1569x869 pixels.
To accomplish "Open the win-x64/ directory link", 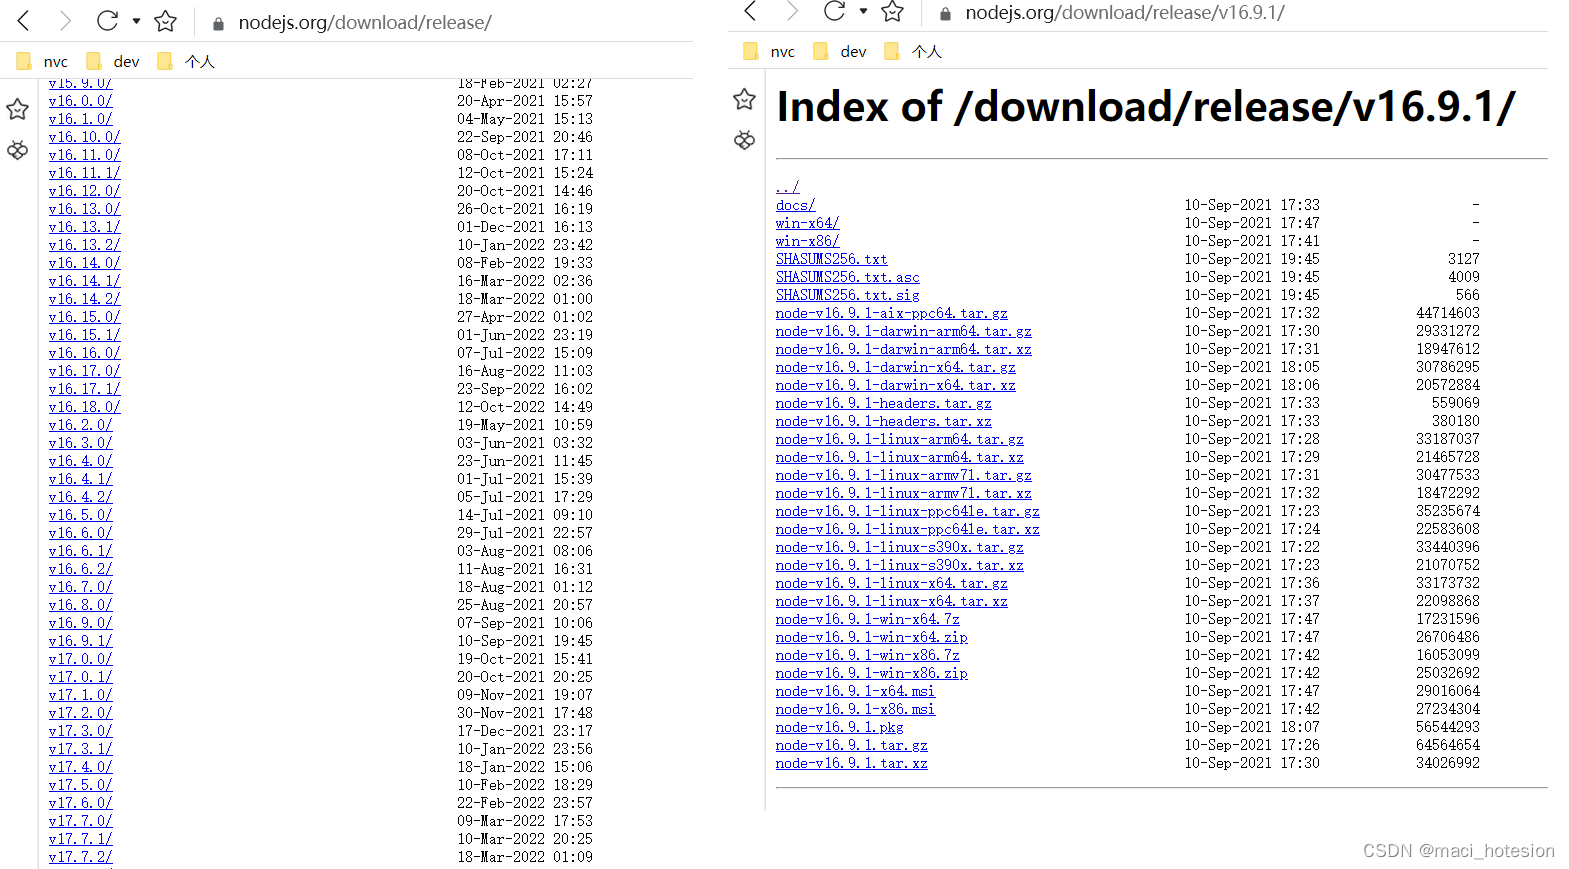I will point(807,223).
